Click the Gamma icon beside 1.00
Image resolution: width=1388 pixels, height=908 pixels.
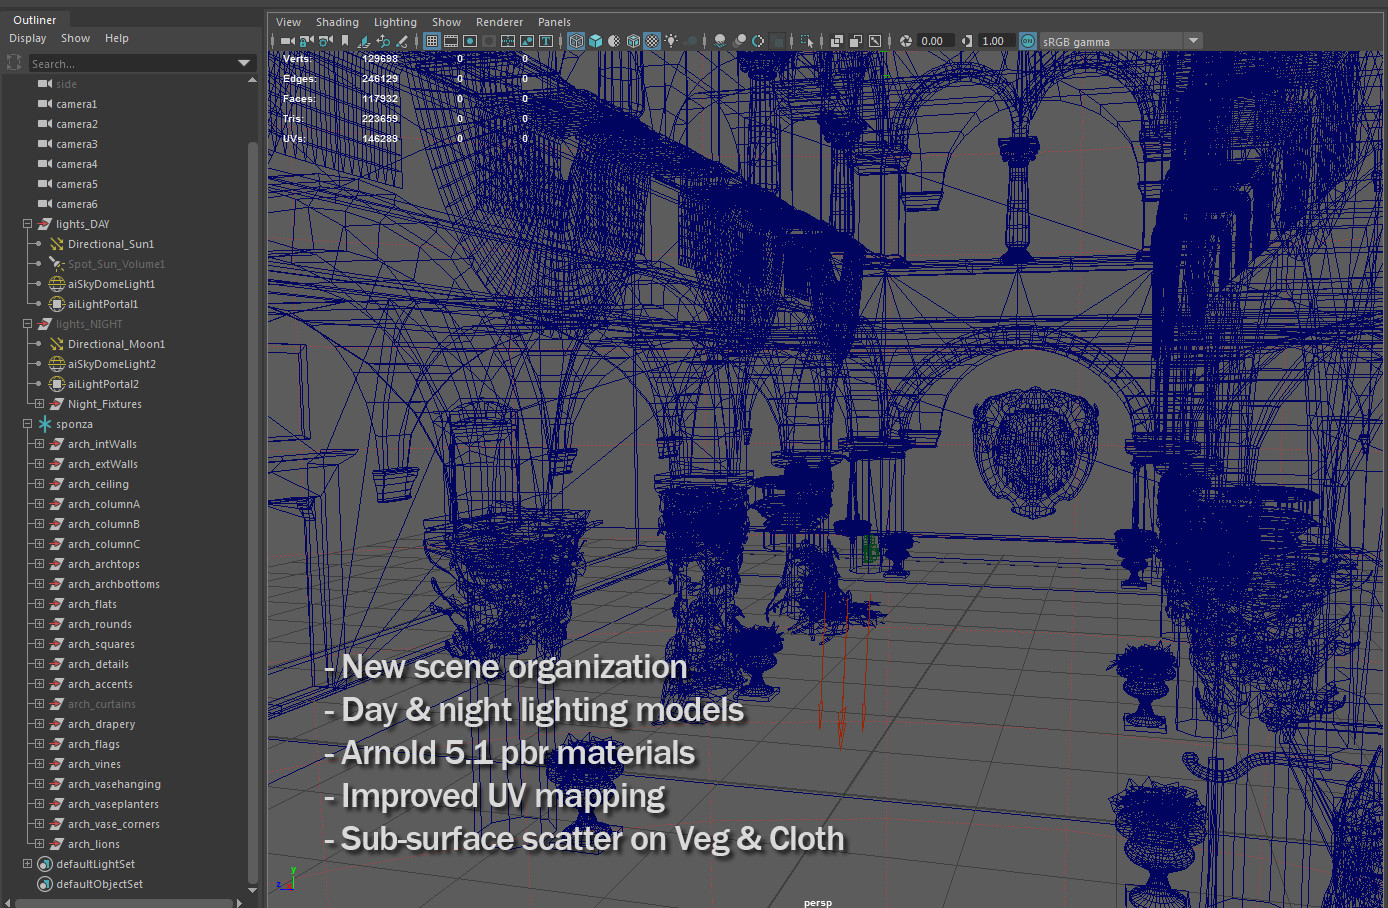[966, 41]
